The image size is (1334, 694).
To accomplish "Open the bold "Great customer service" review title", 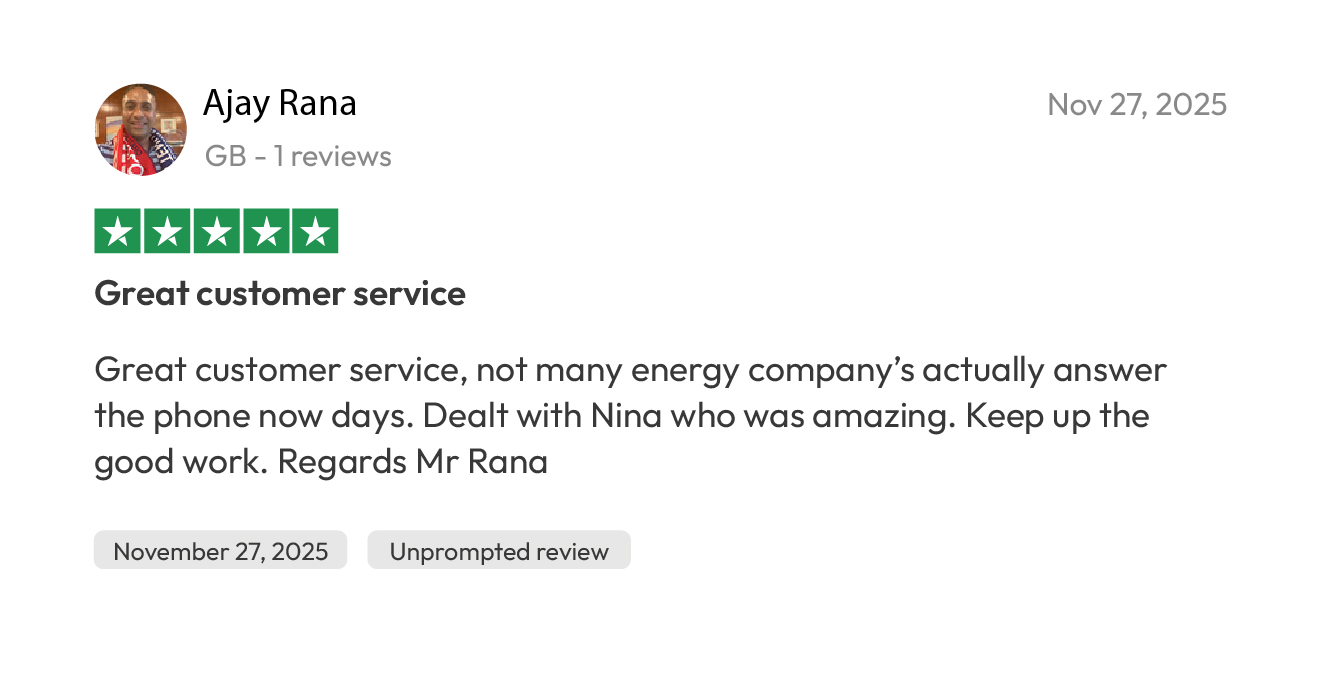I will [x=279, y=294].
